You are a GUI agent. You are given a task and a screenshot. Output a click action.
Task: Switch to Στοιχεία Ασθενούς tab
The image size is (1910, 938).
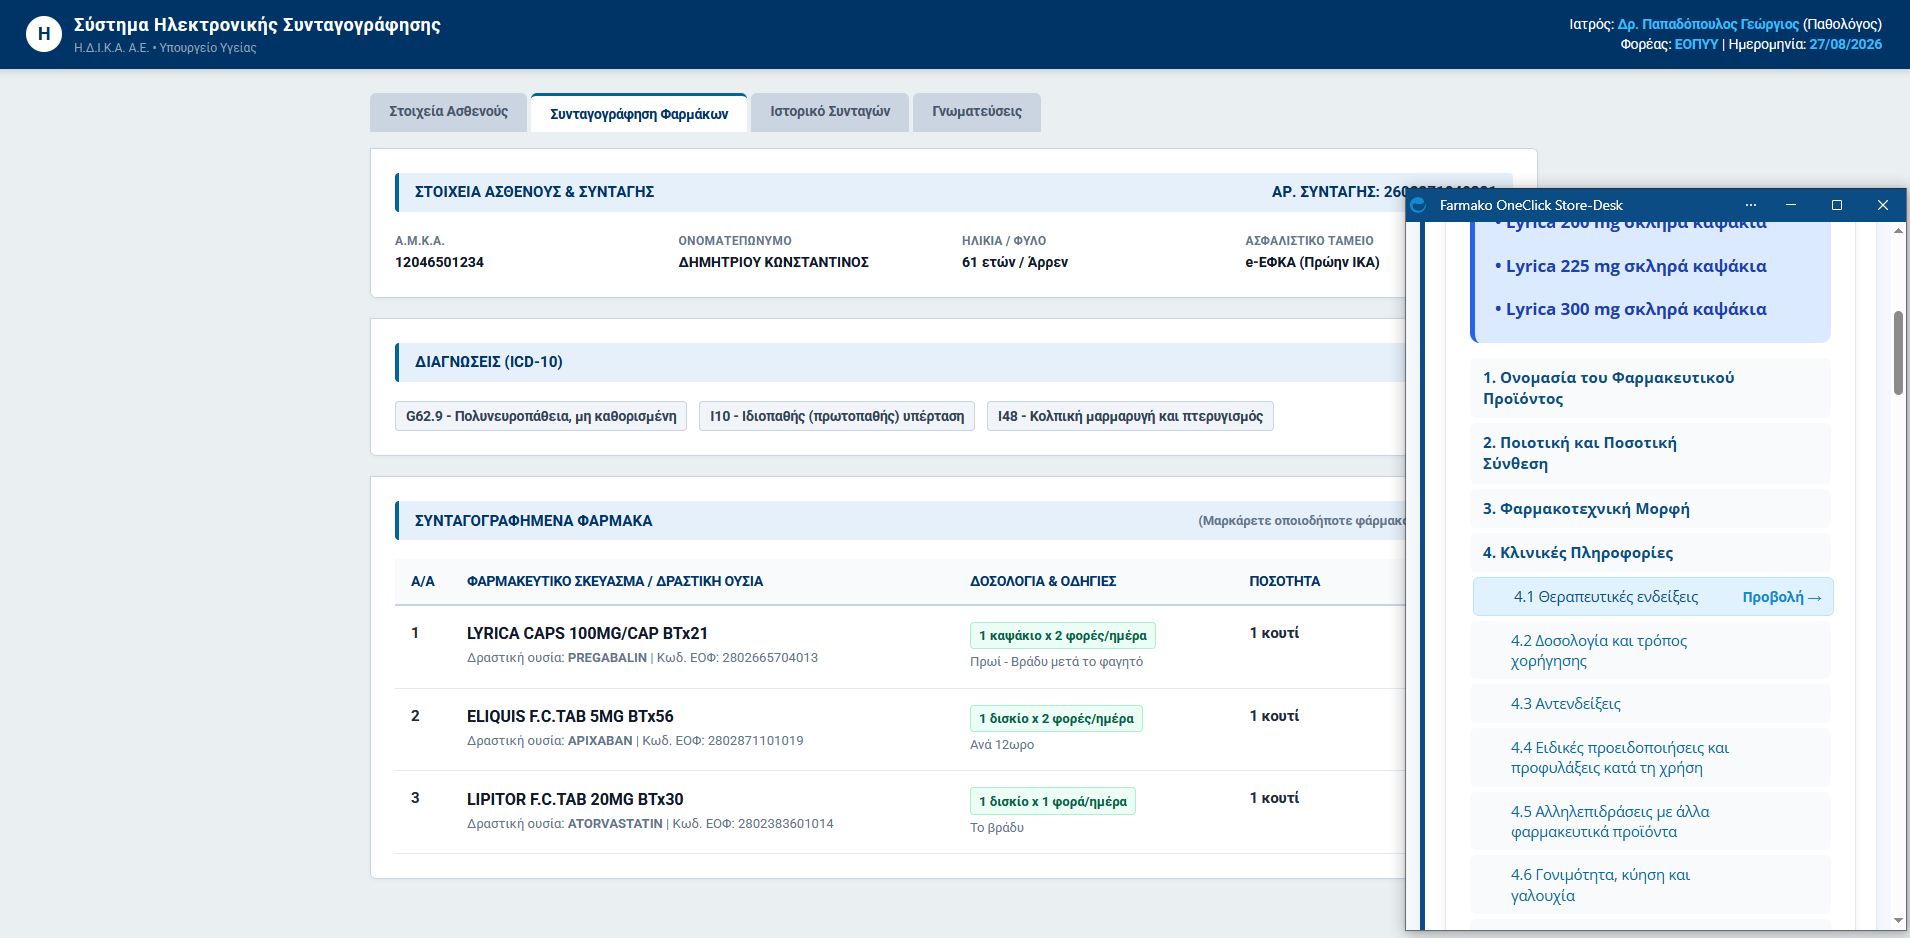click(x=448, y=112)
